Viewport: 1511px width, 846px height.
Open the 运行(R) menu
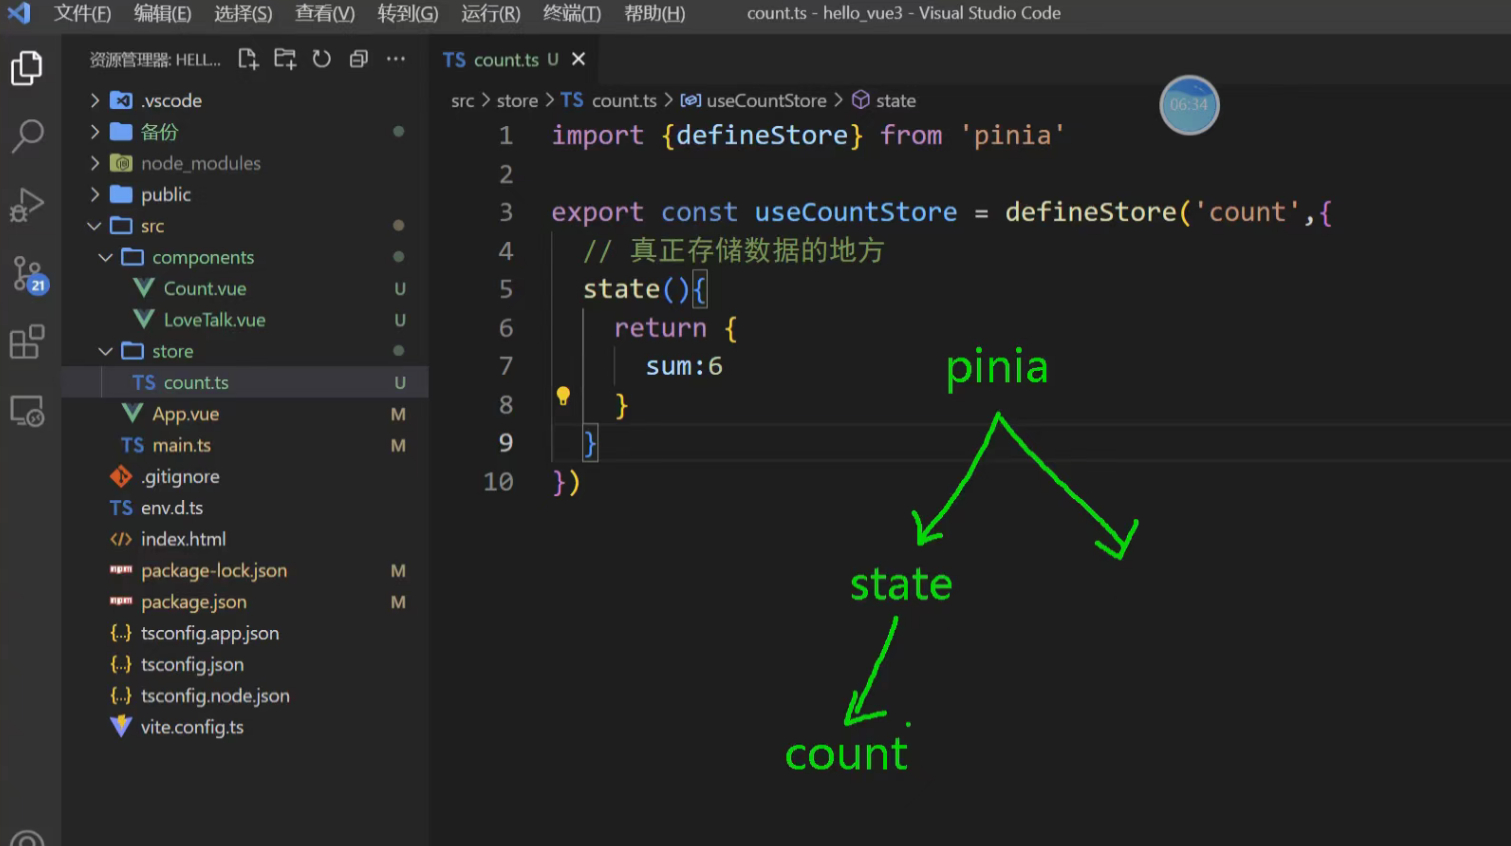[x=491, y=13]
